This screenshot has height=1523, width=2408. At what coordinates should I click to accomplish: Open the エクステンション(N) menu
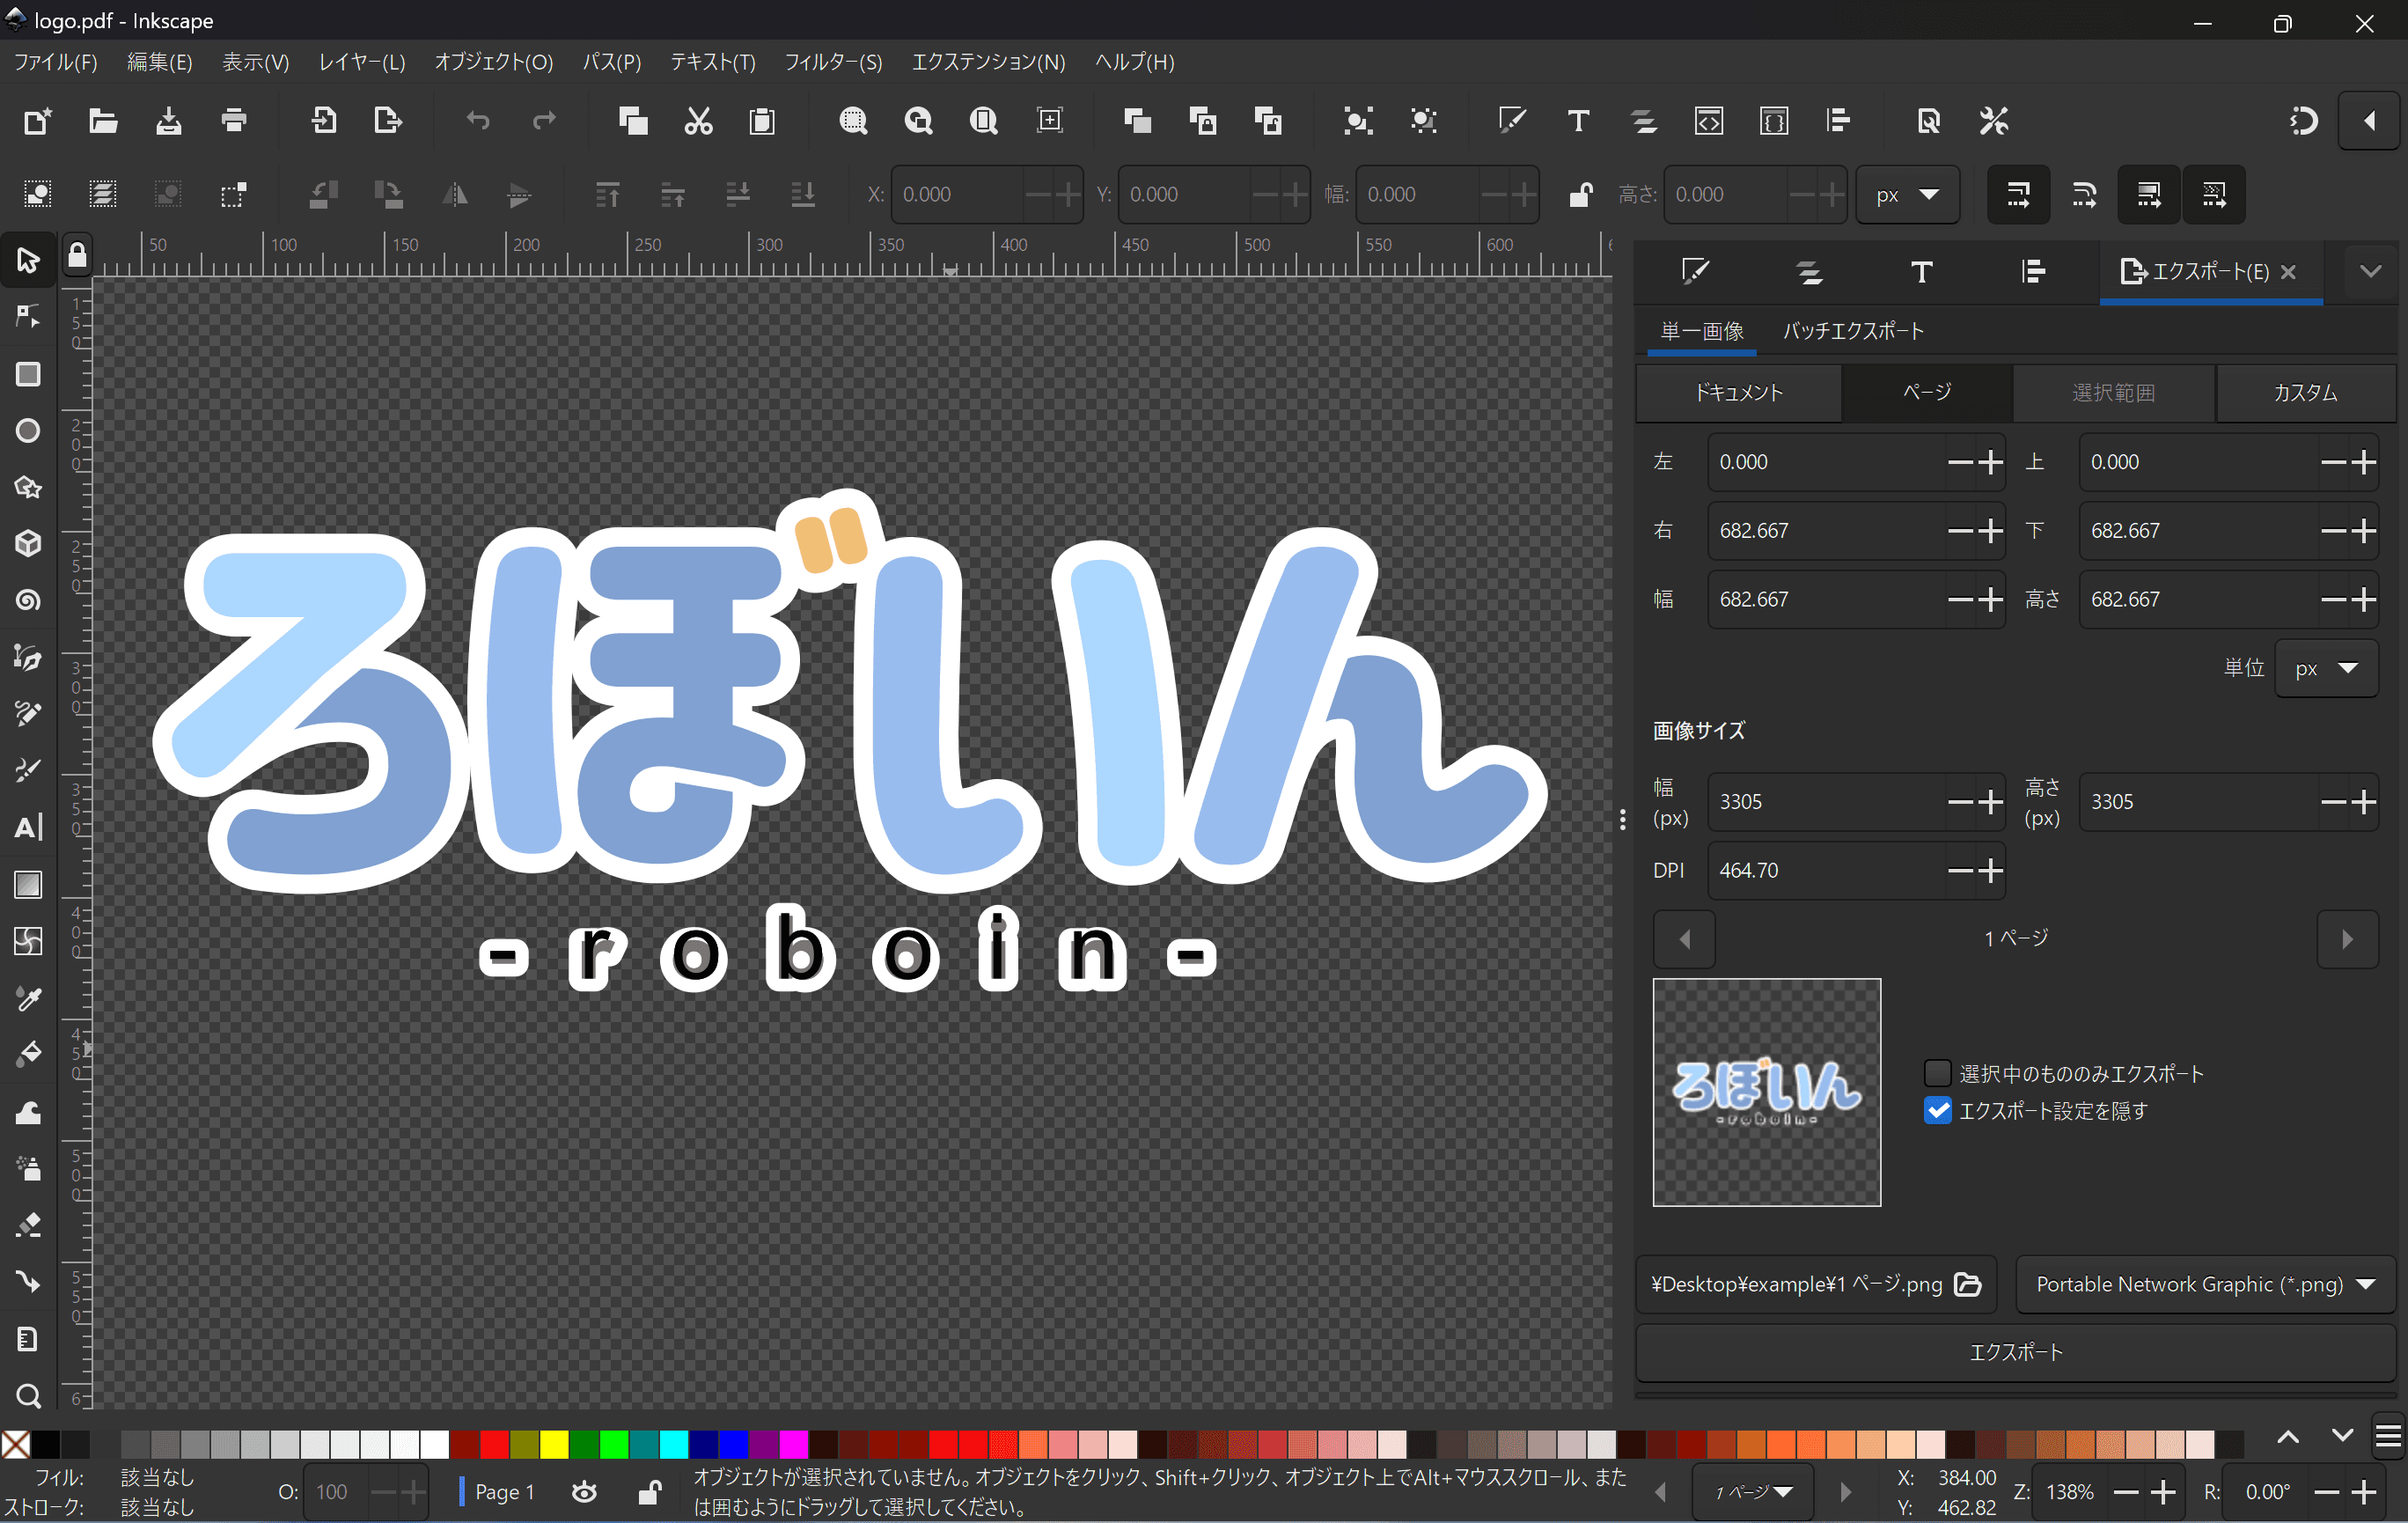pyautogui.click(x=988, y=62)
